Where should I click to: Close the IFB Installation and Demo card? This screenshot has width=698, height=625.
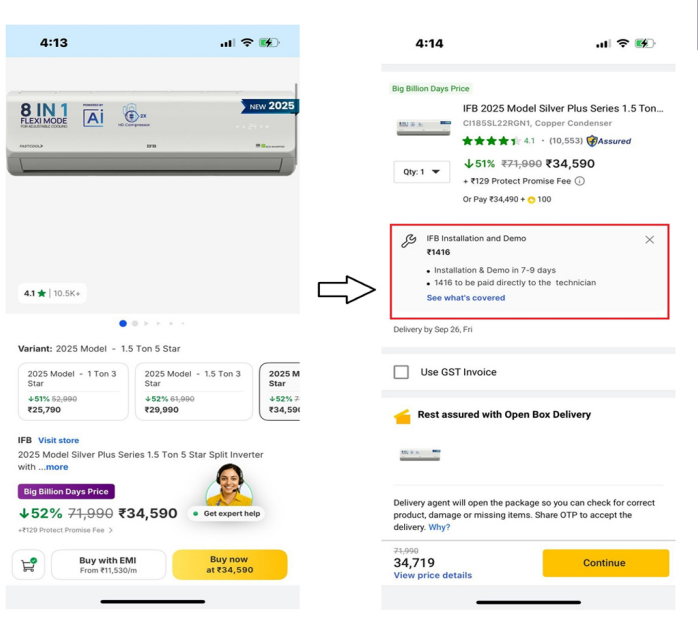(x=649, y=240)
